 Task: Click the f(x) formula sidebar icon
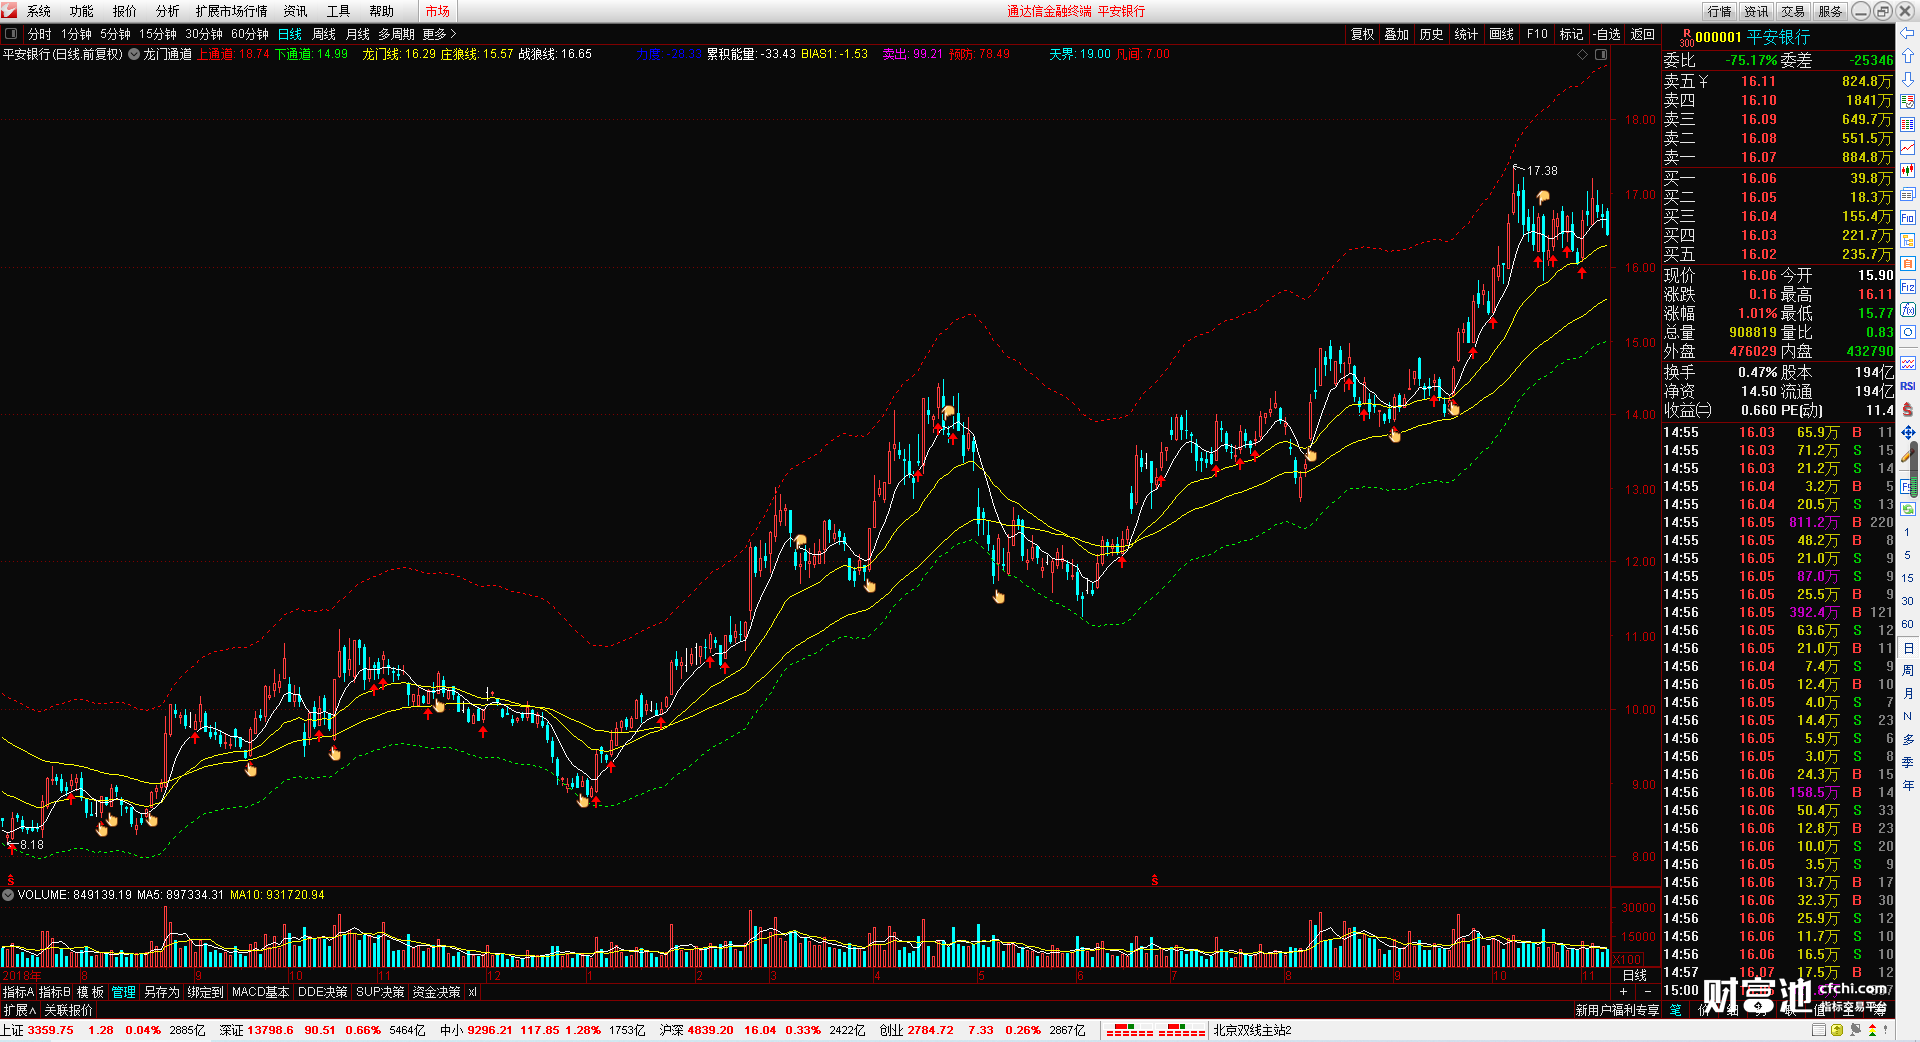click(x=1908, y=310)
